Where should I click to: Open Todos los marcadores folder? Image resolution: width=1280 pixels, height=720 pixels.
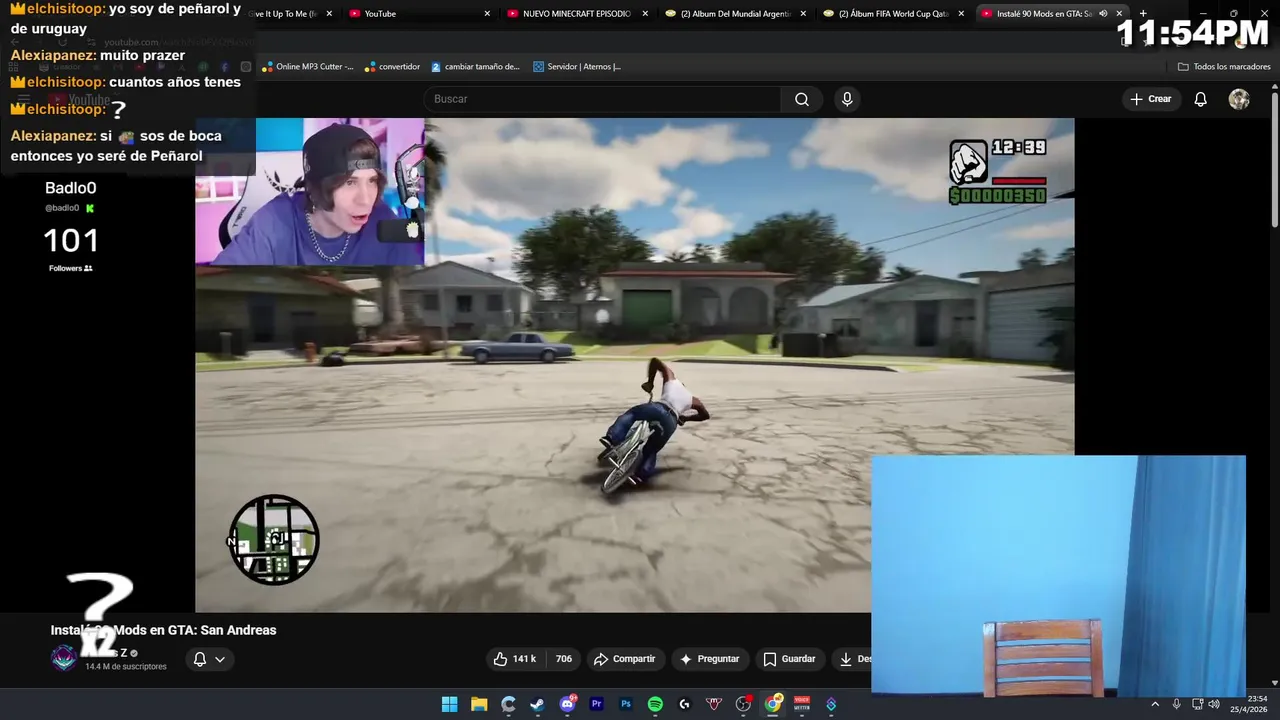coord(1224,67)
